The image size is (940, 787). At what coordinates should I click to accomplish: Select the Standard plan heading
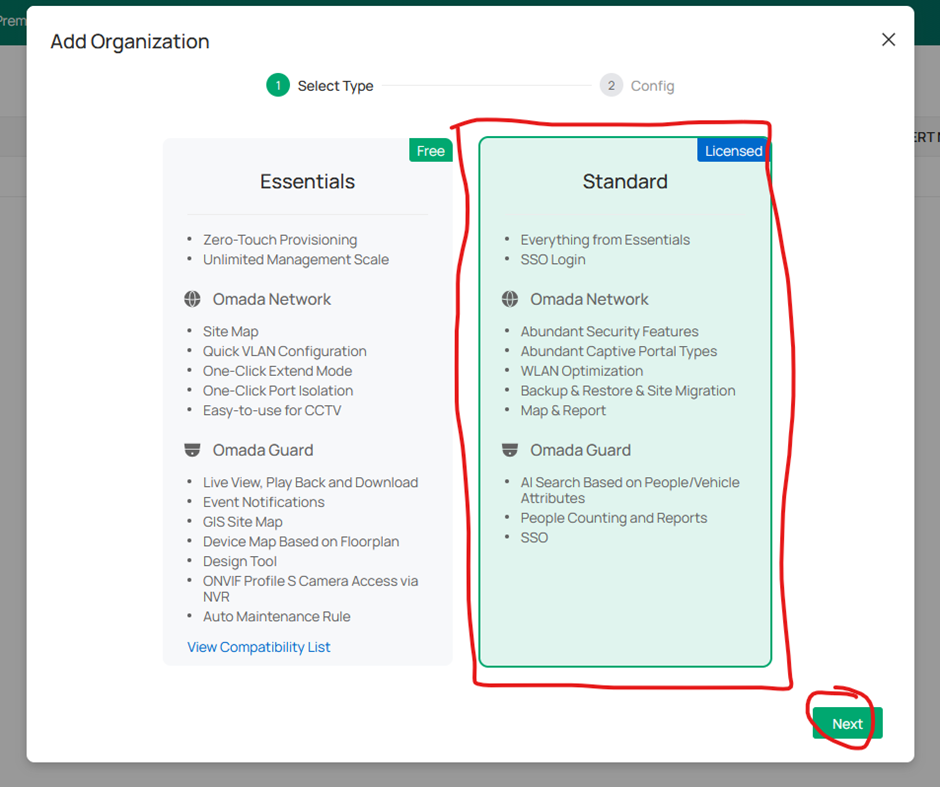(x=625, y=182)
